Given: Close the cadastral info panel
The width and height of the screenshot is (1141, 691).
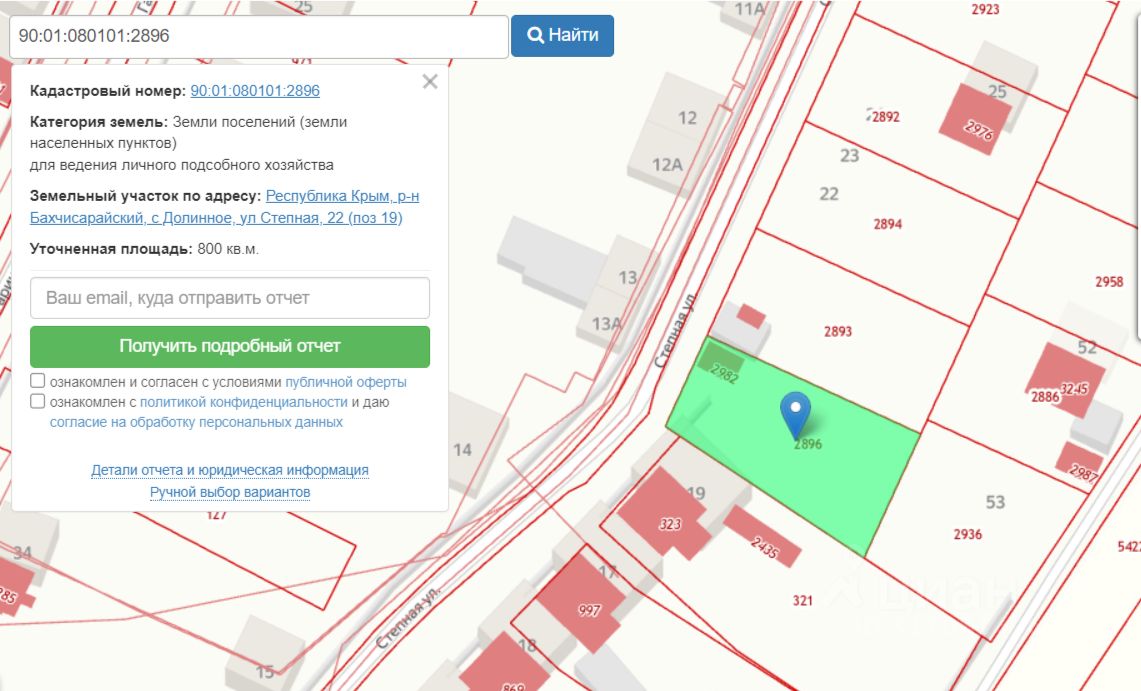Looking at the screenshot, I should coord(430,81).
